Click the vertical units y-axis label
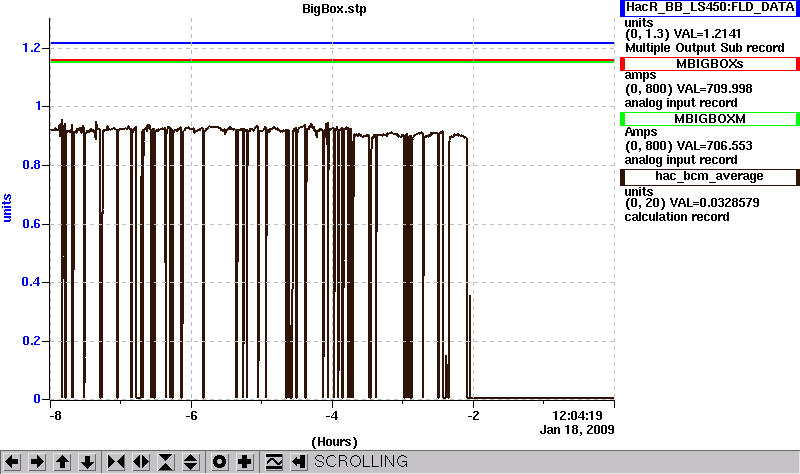The image size is (800, 474). point(7,208)
